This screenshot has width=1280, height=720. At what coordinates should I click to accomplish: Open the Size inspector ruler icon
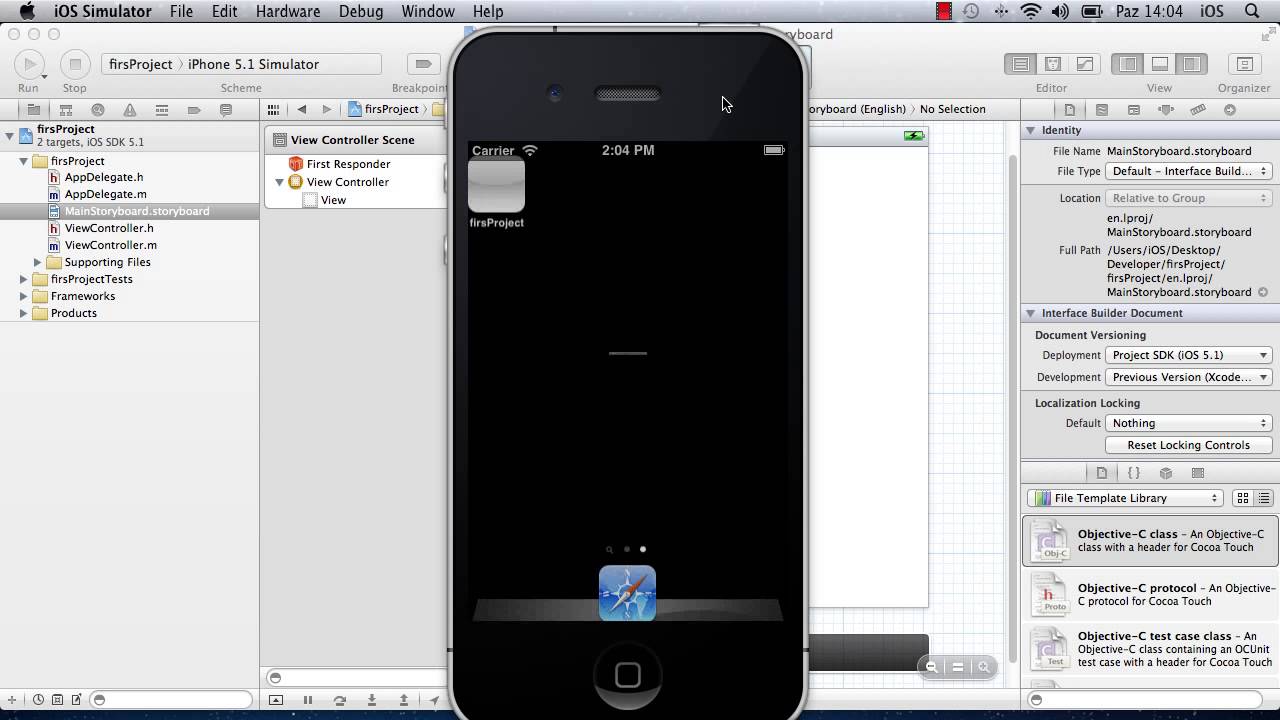(1198, 110)
